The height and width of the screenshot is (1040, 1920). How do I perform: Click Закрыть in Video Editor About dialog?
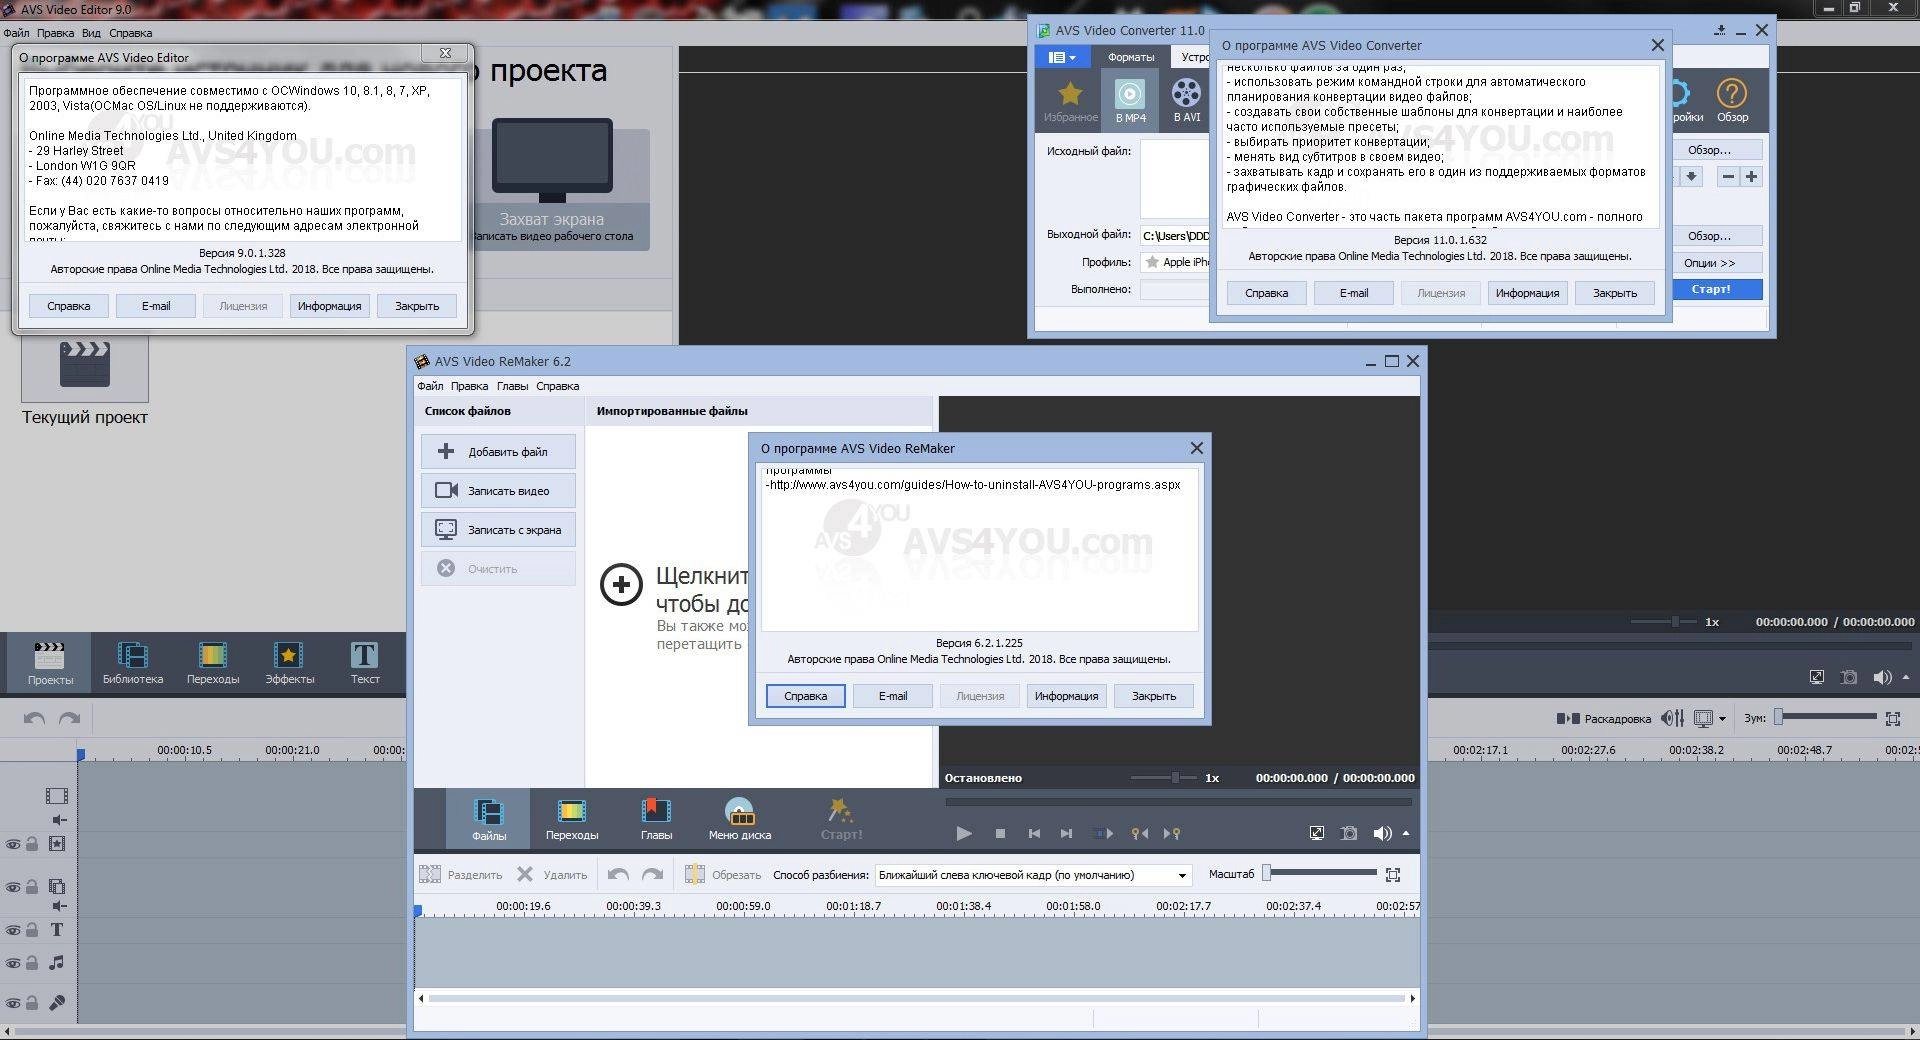click(x=417, y=306)
